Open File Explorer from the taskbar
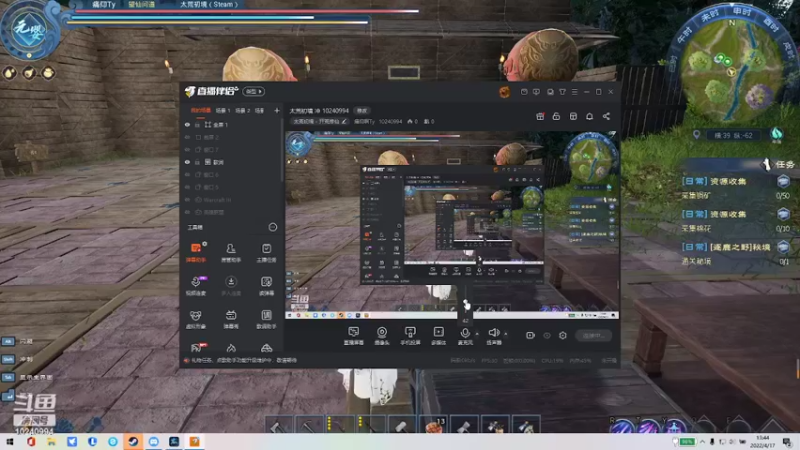The image size is (800, 450). [x=51, y=441]
